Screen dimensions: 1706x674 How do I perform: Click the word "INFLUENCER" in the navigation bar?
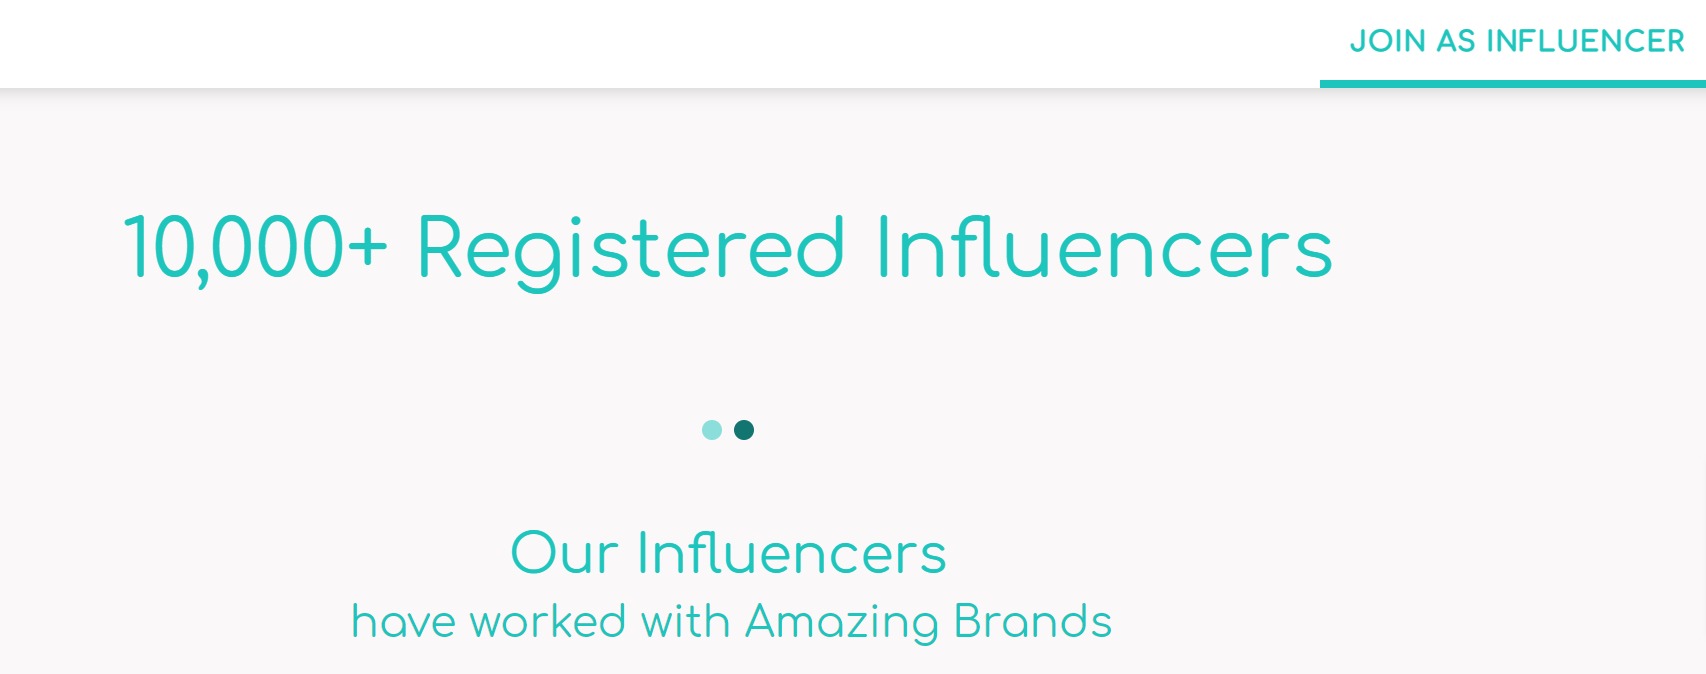click(x=1585, y=41)
